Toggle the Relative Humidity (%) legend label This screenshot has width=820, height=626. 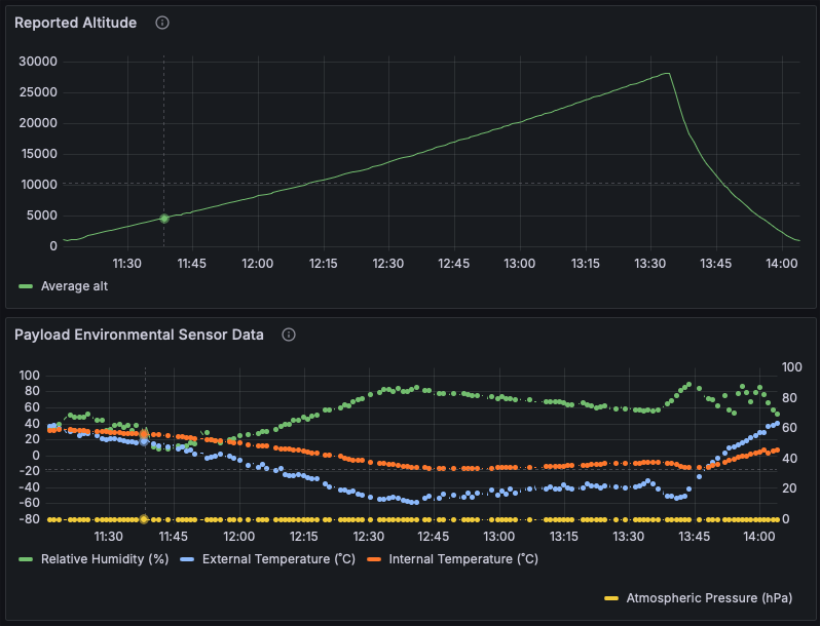pos(104,559)
